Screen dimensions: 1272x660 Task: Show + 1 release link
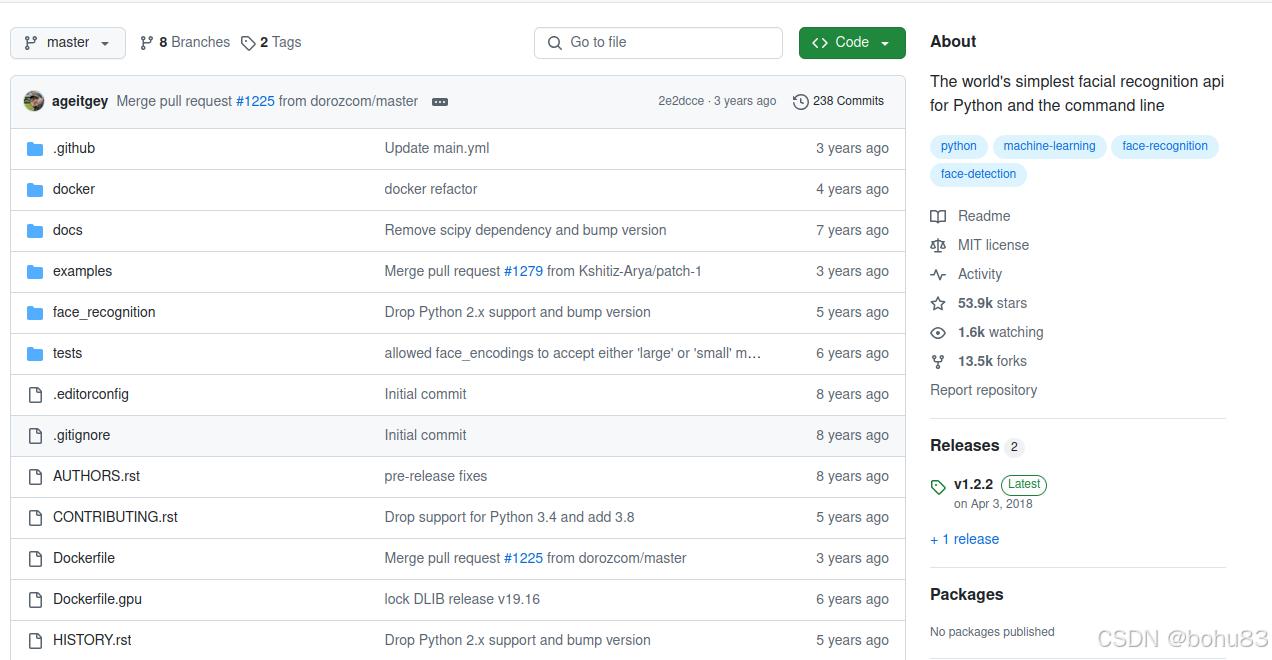coord(964,539)
